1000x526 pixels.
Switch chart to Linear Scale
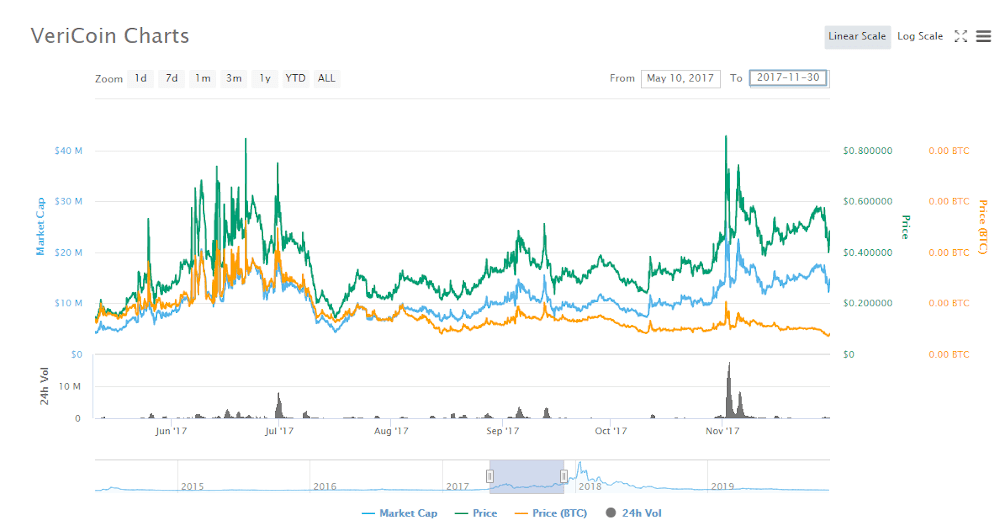857,36
